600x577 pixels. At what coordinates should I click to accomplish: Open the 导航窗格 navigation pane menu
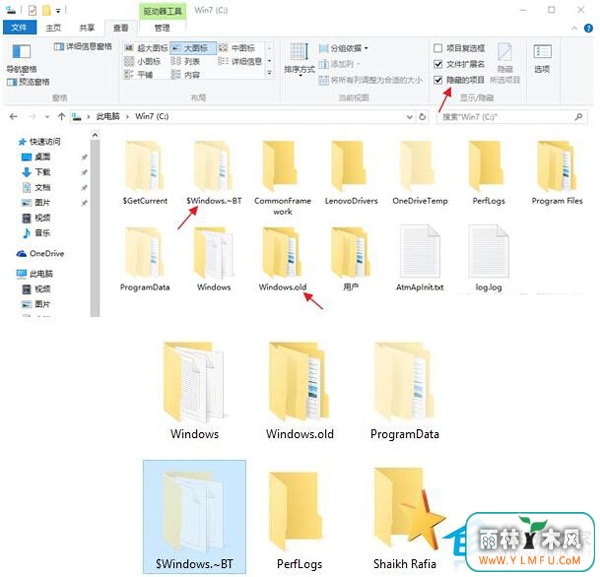(21, 59)
